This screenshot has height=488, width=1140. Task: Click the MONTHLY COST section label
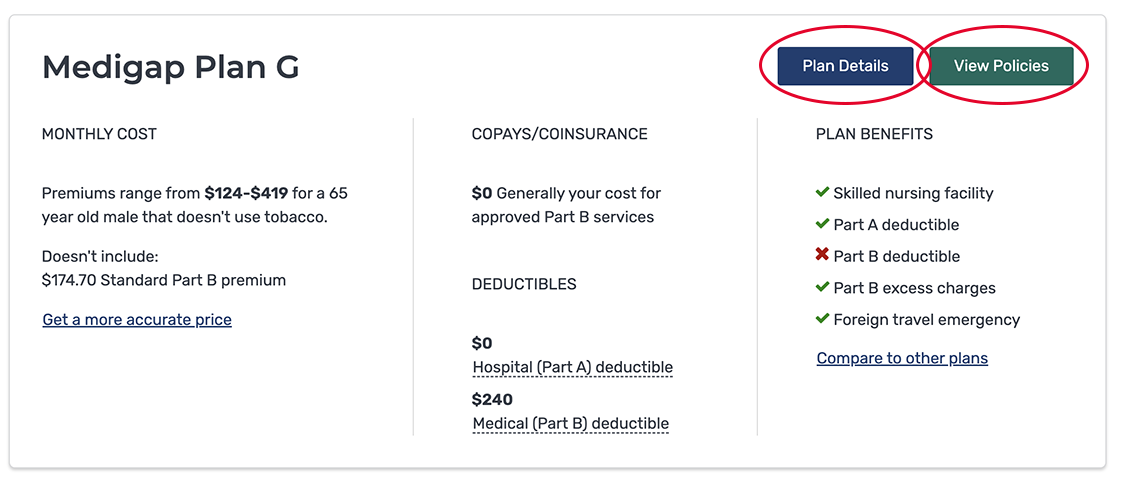point(99,134)
